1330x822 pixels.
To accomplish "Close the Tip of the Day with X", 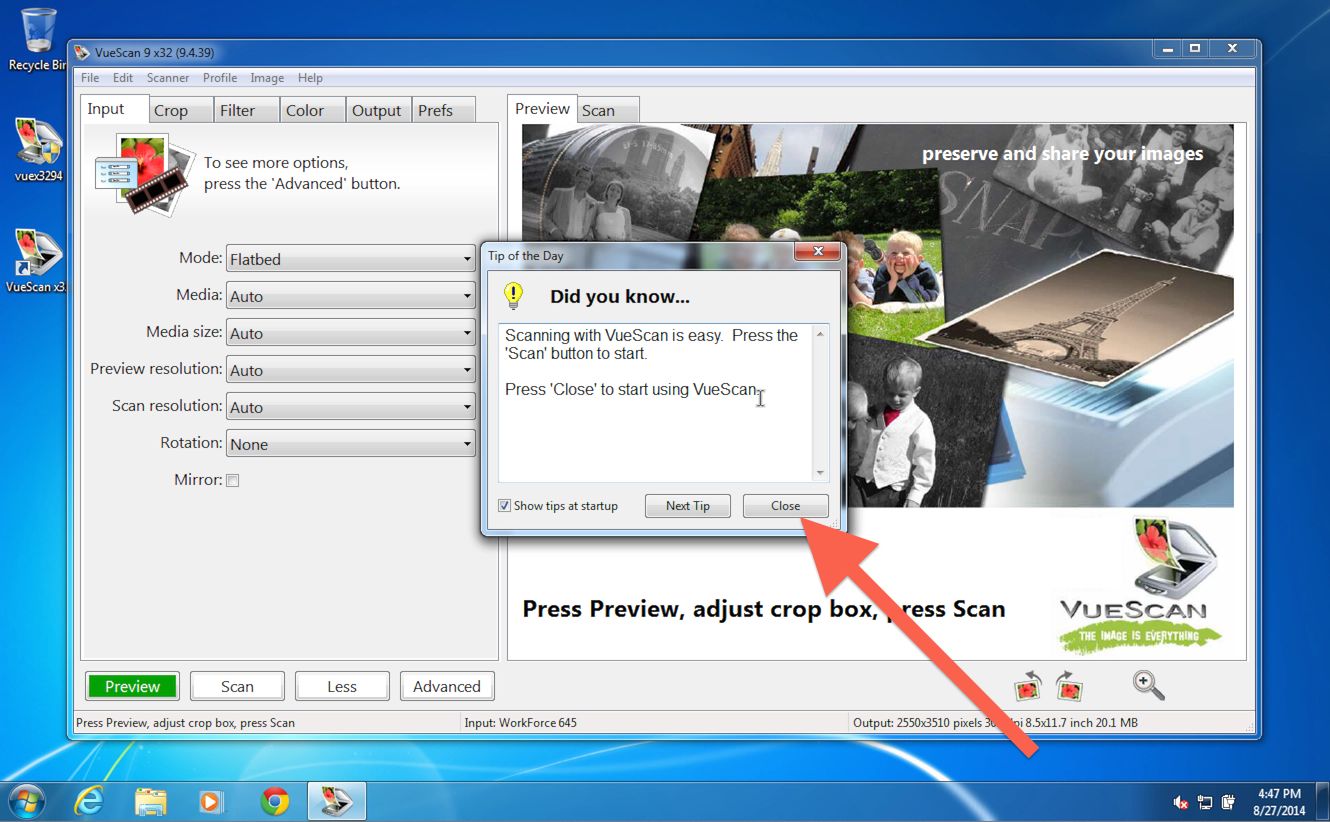I will (818, 252).
